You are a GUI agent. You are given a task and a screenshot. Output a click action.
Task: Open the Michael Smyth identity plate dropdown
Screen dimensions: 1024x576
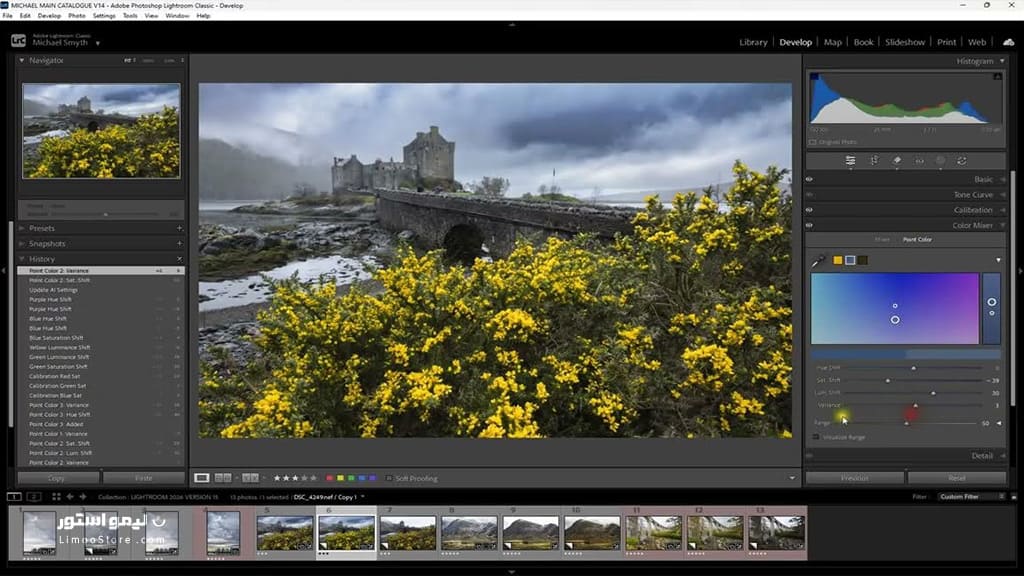(98, 43)
